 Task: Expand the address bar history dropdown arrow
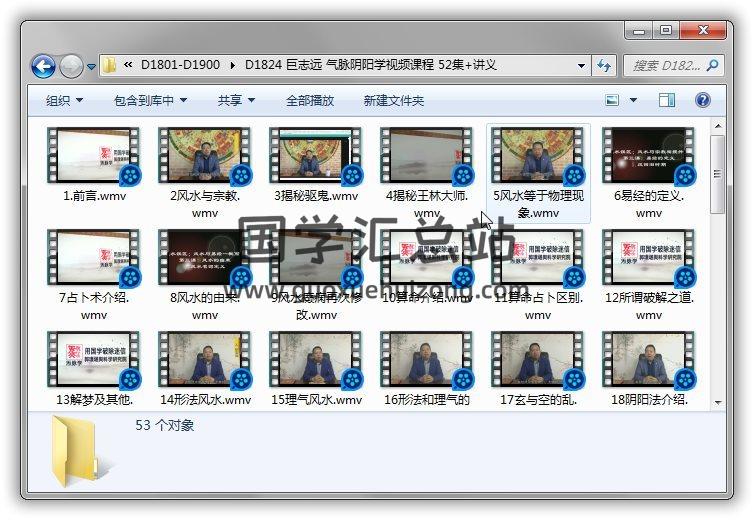coord(581,66)
